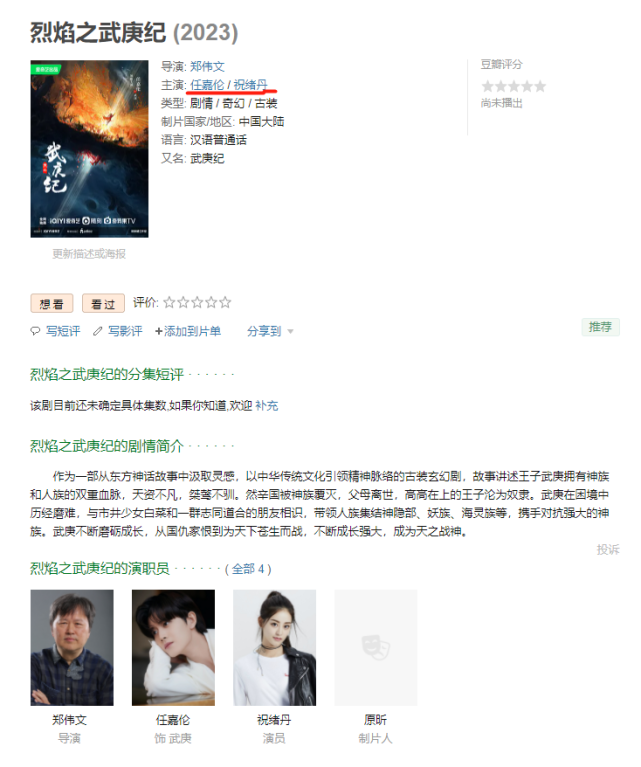This screenshot has height=767, width=641.
Task: Click the plus icon of 添加到片单
Action: (x=159, y=331)
